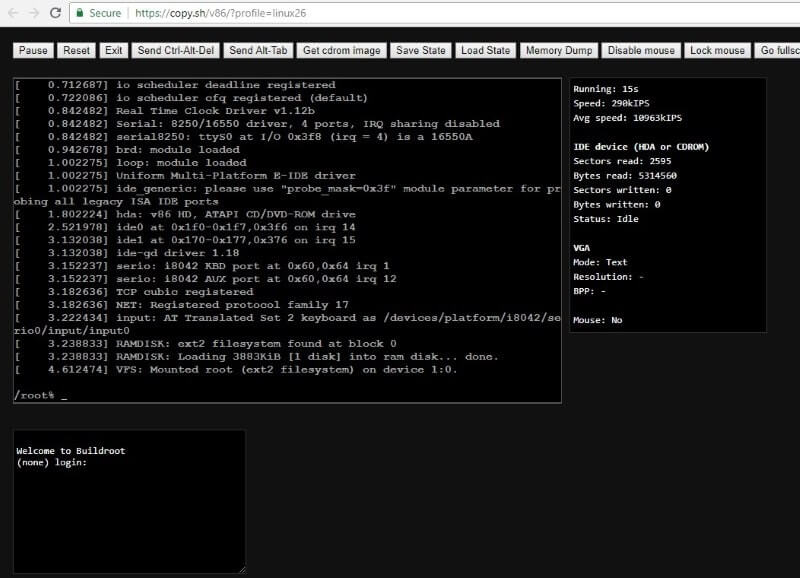The width and height of the screenshot is (800, 578).
Task: Reload the page with the refresh icon
Action: [56, 13]
